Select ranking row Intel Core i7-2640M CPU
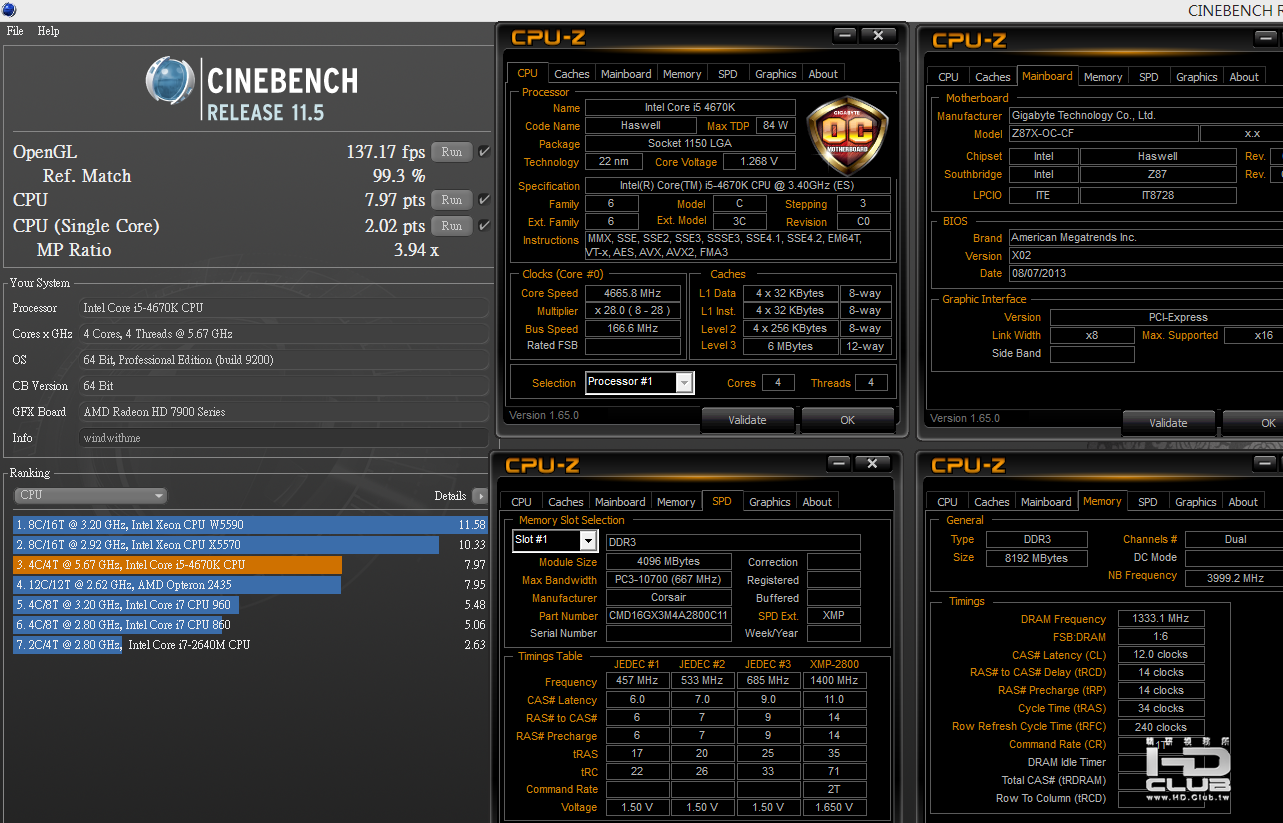The image size is (1283, 823). point(251,645)
